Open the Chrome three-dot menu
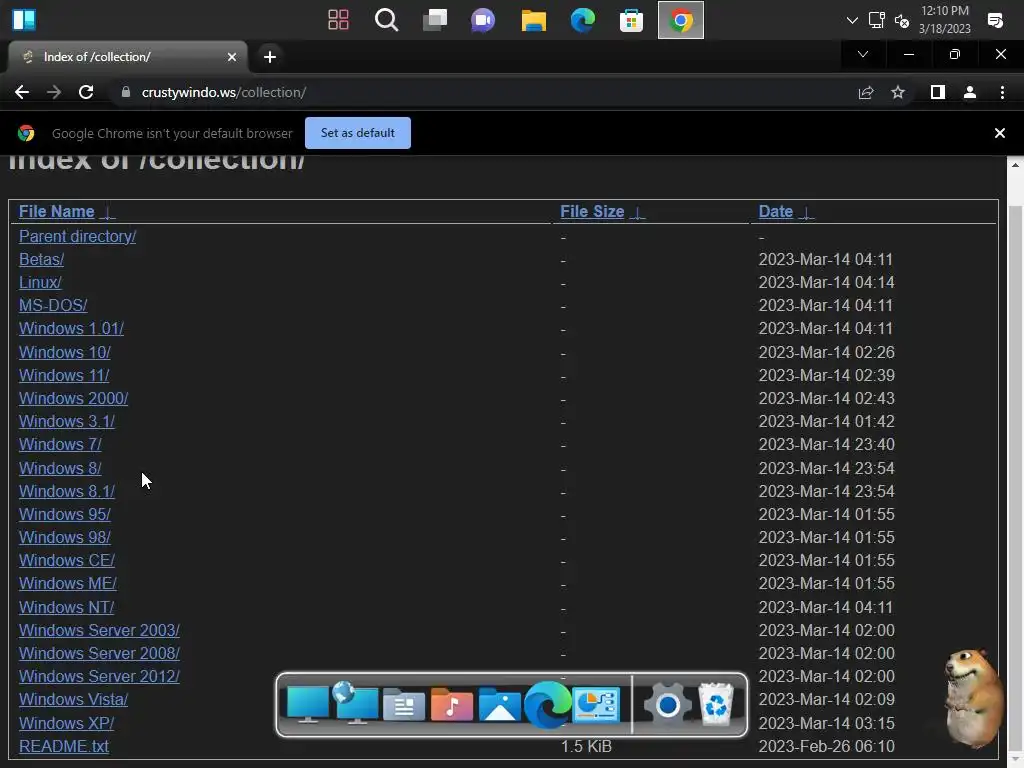The image size is (1024, 768). [1002, 92]
